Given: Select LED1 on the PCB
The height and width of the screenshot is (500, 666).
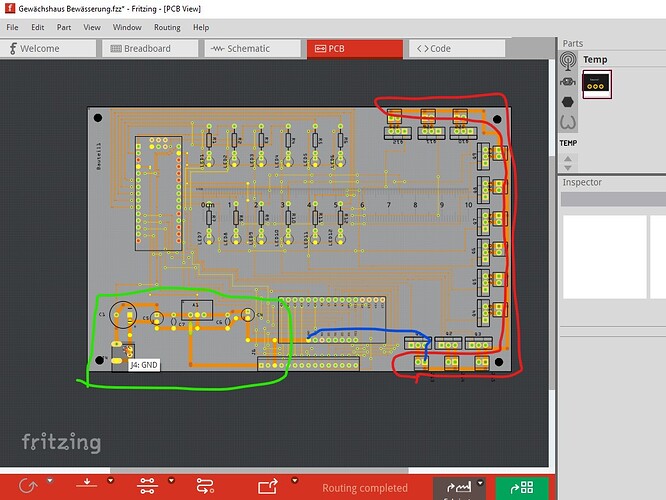Looking at the screenshot, I should [209, 160].
